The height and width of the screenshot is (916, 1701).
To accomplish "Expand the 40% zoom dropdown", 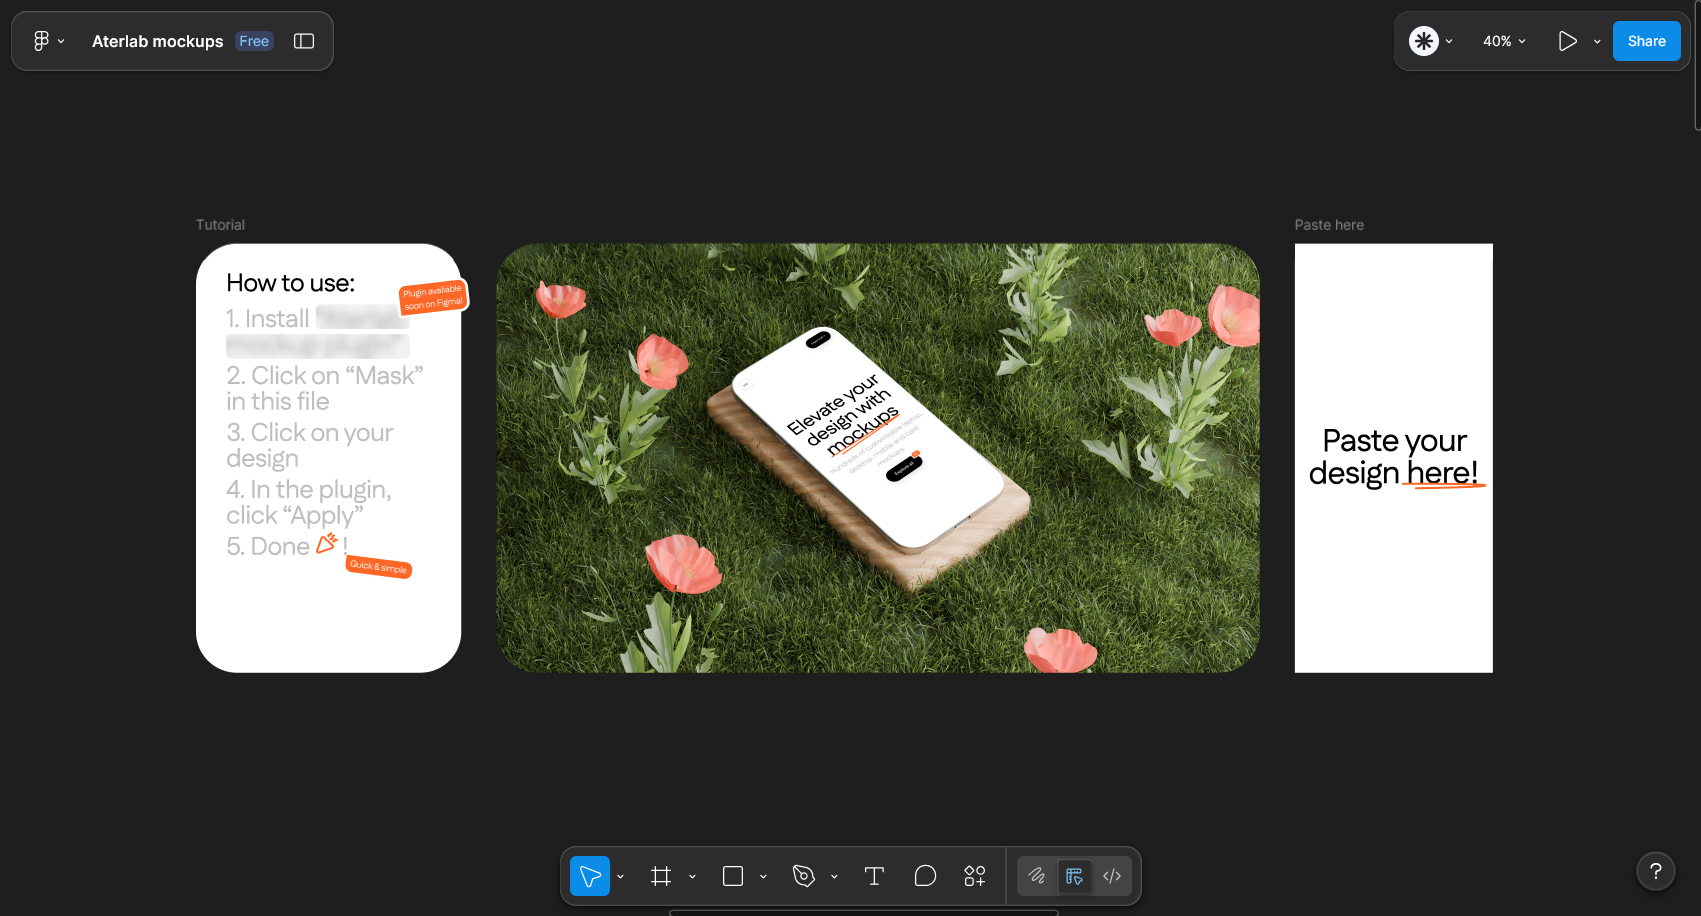I will [x=1504, y=41].
